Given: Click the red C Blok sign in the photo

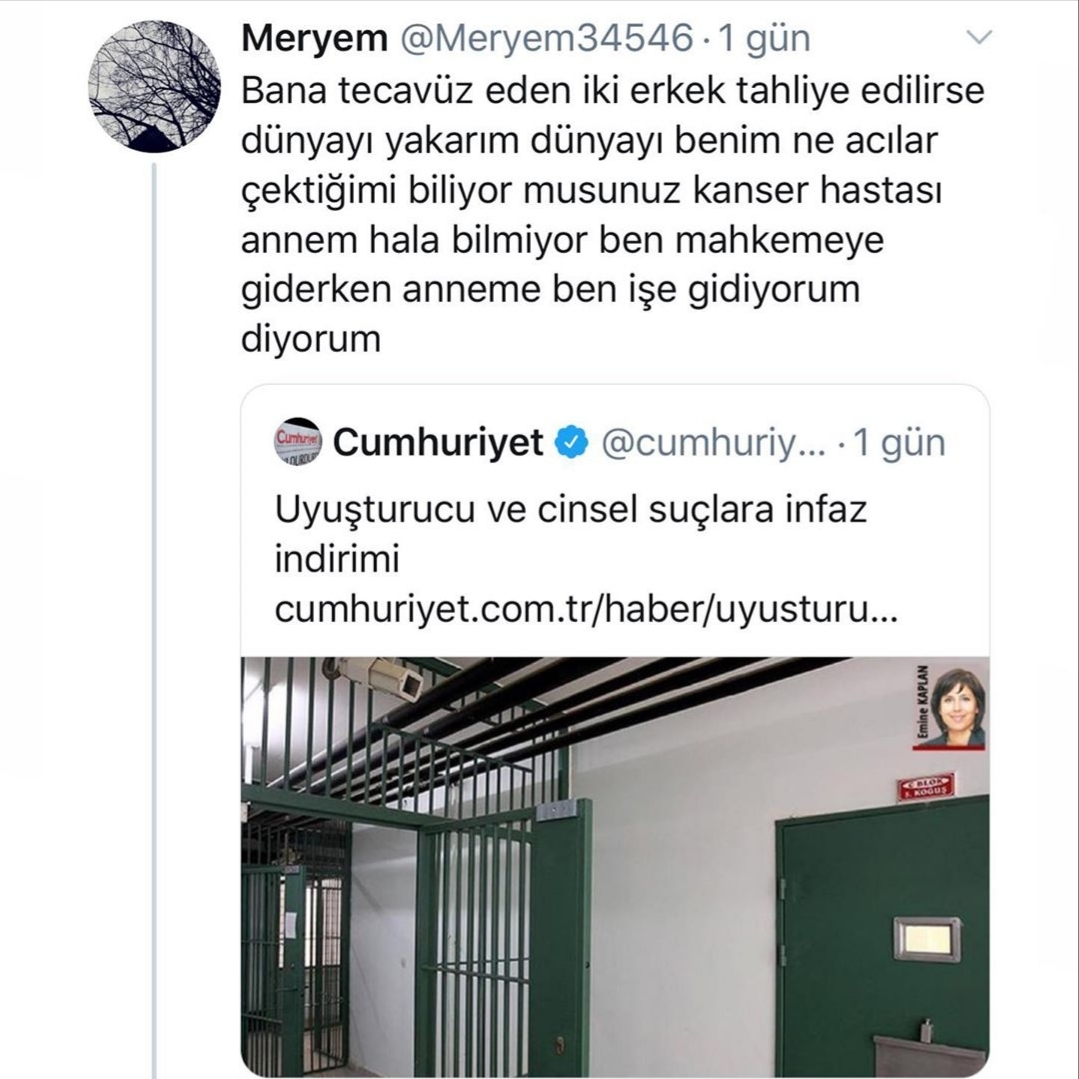Looking at the screenshot, I should [x=926, y=787].
